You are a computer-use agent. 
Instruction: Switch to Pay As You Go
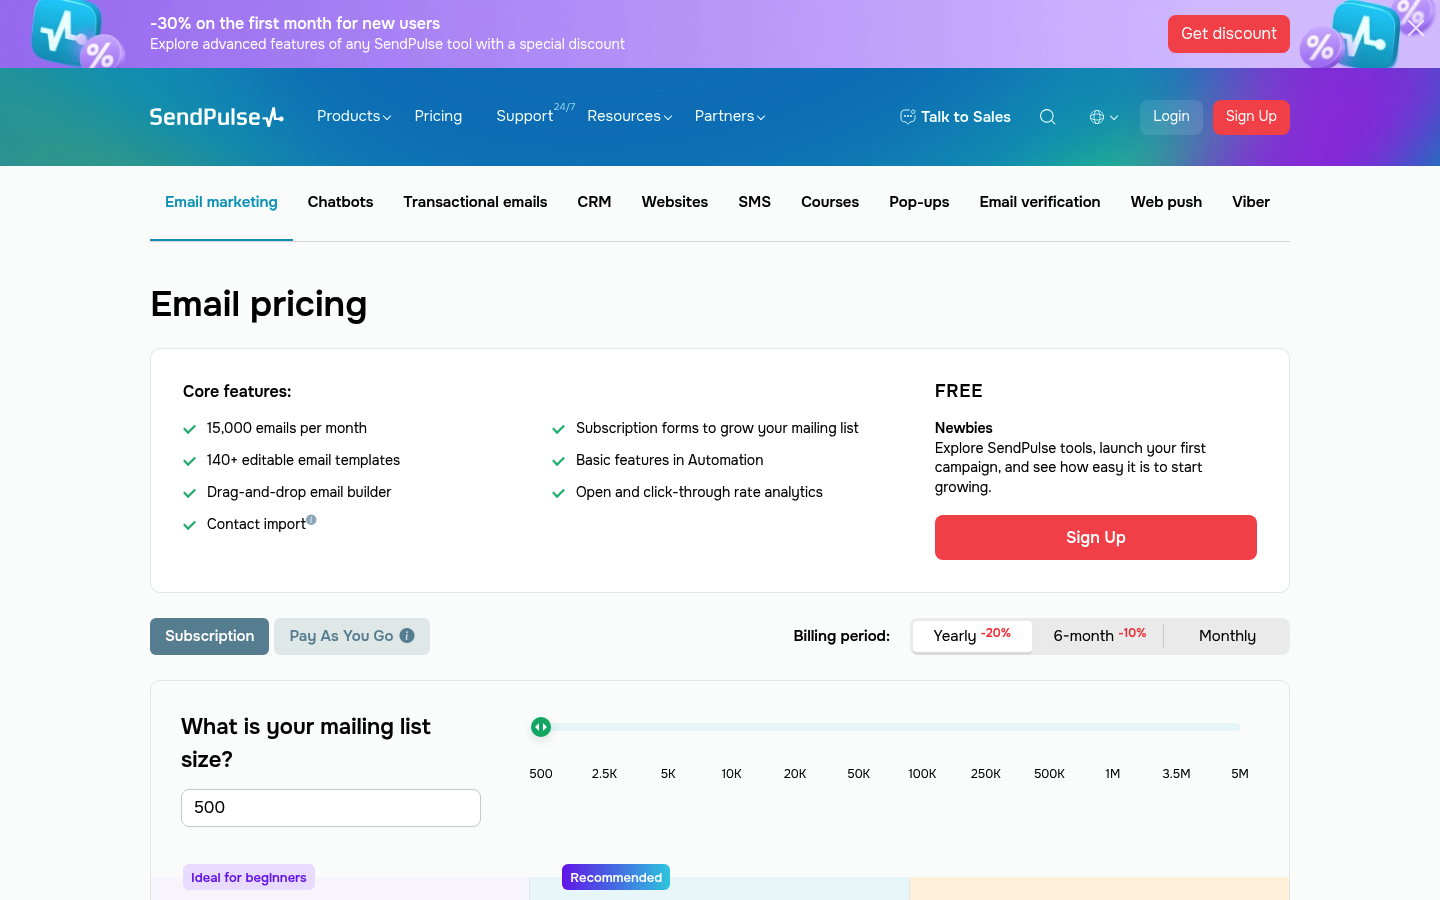352,636
